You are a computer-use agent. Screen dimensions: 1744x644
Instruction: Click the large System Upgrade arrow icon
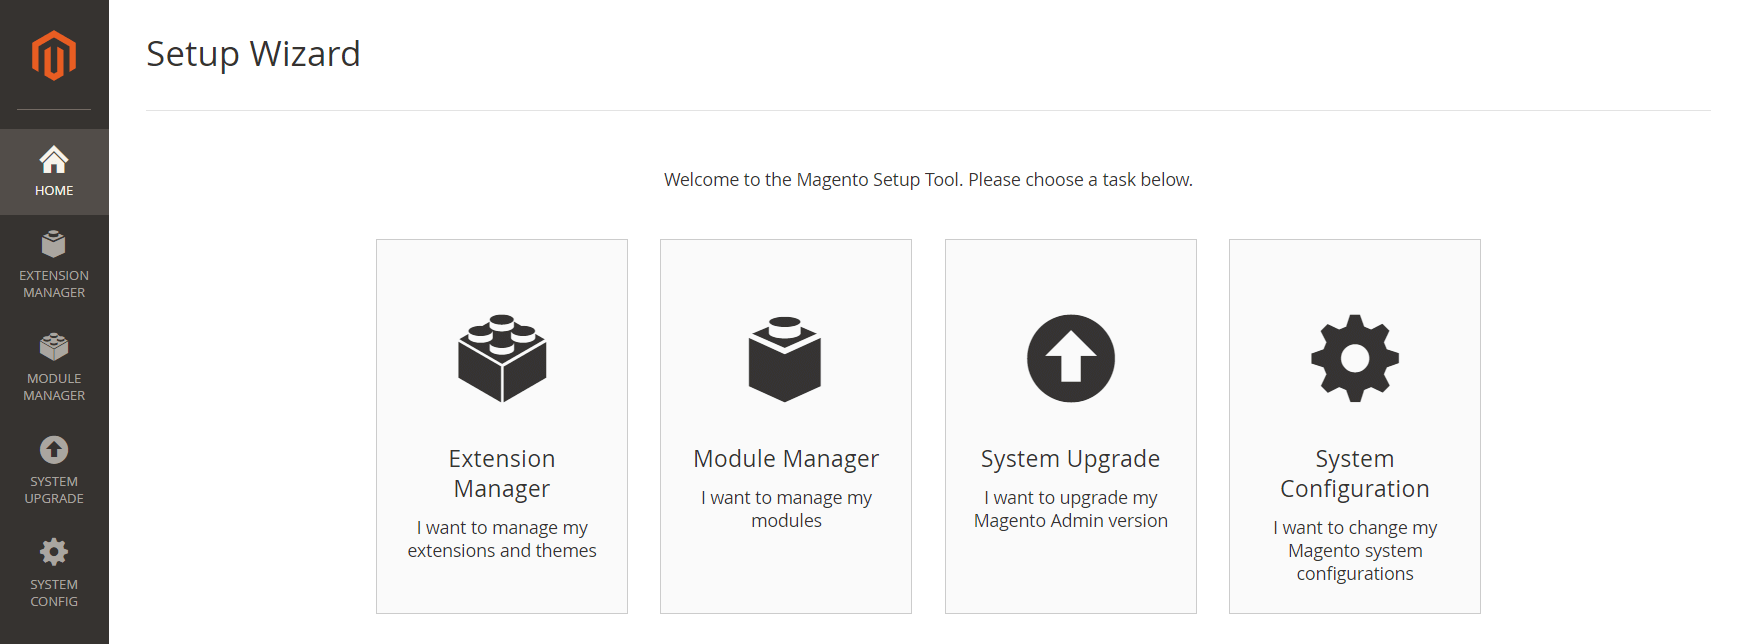click(1070, 359)
